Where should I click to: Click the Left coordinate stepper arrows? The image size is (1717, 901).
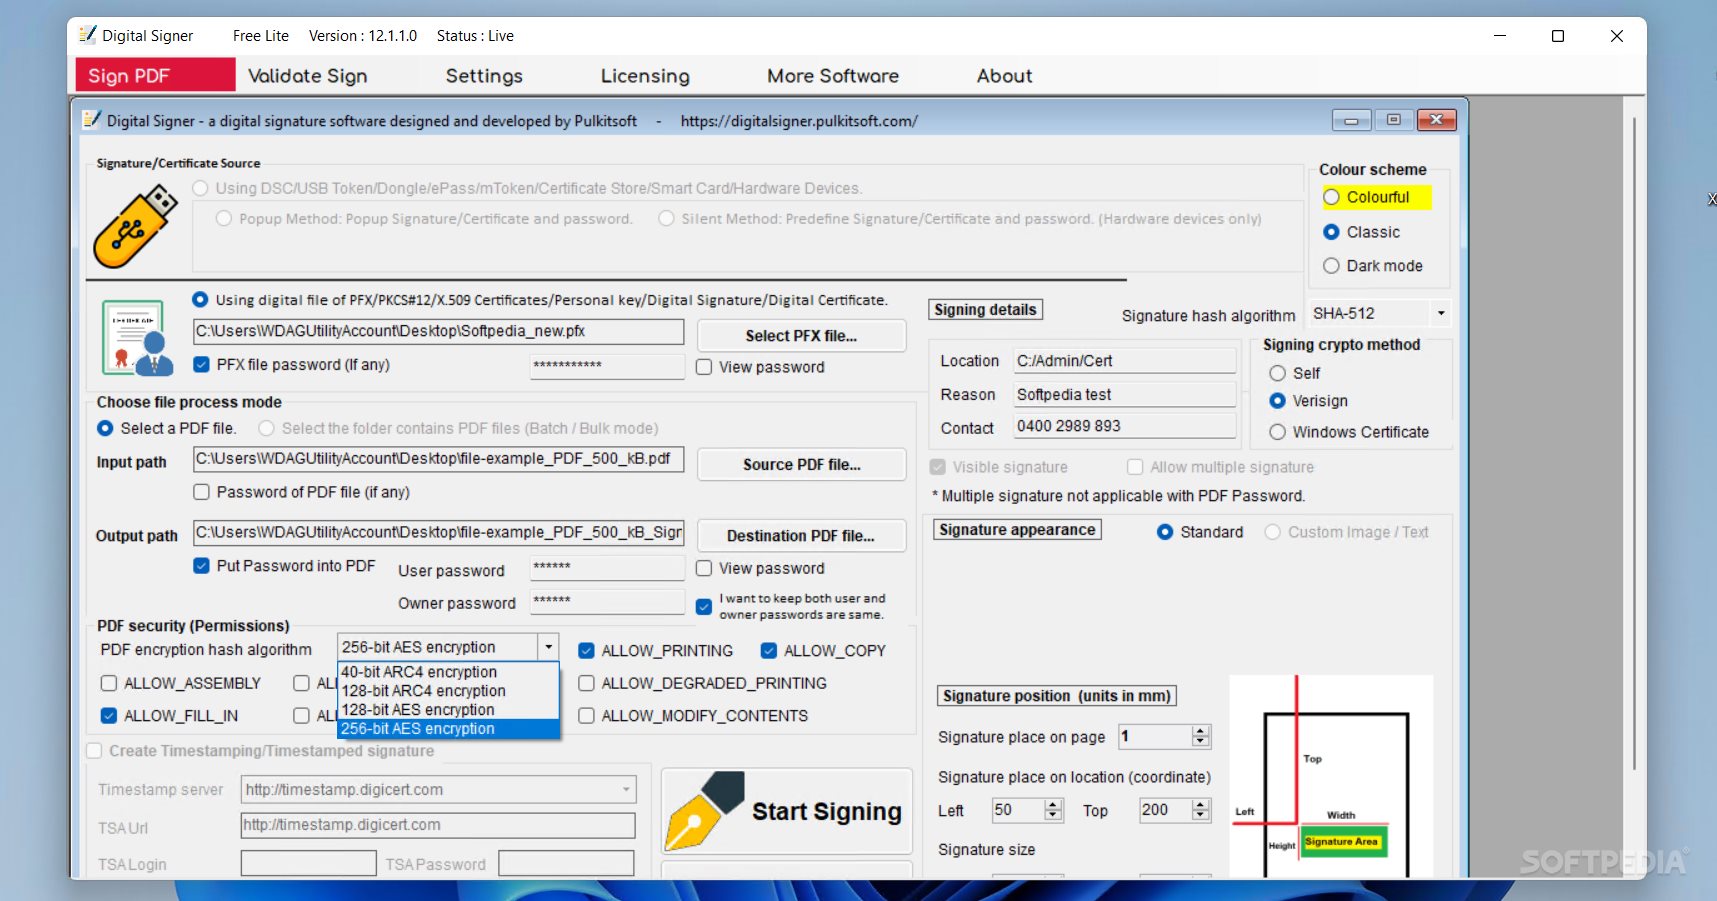point(1053,810)
